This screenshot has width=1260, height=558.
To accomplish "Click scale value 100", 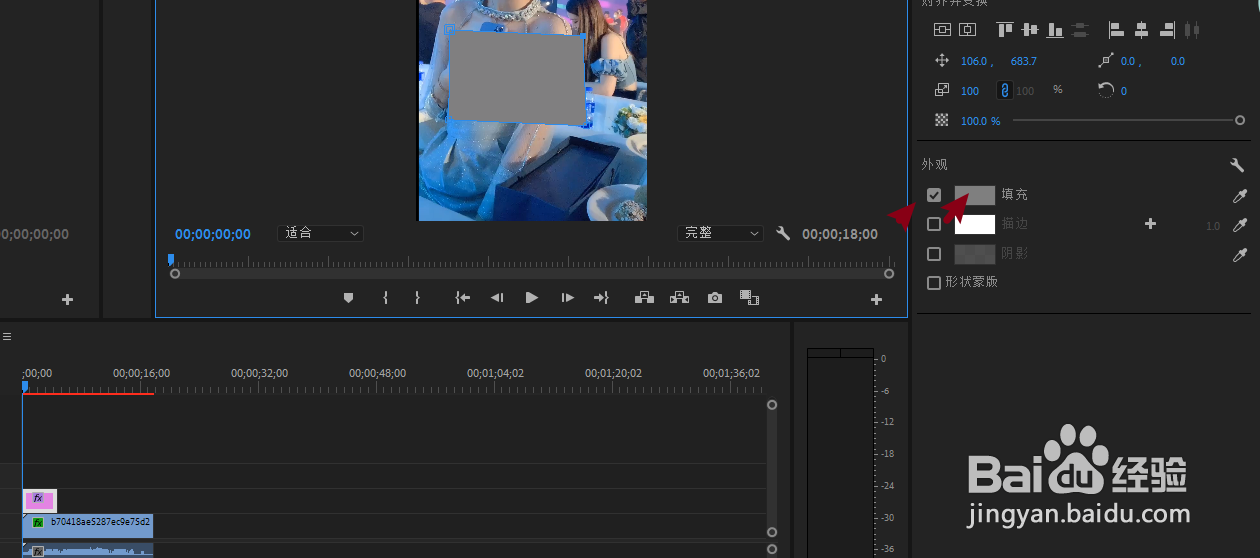I will (x=970, y=91).
